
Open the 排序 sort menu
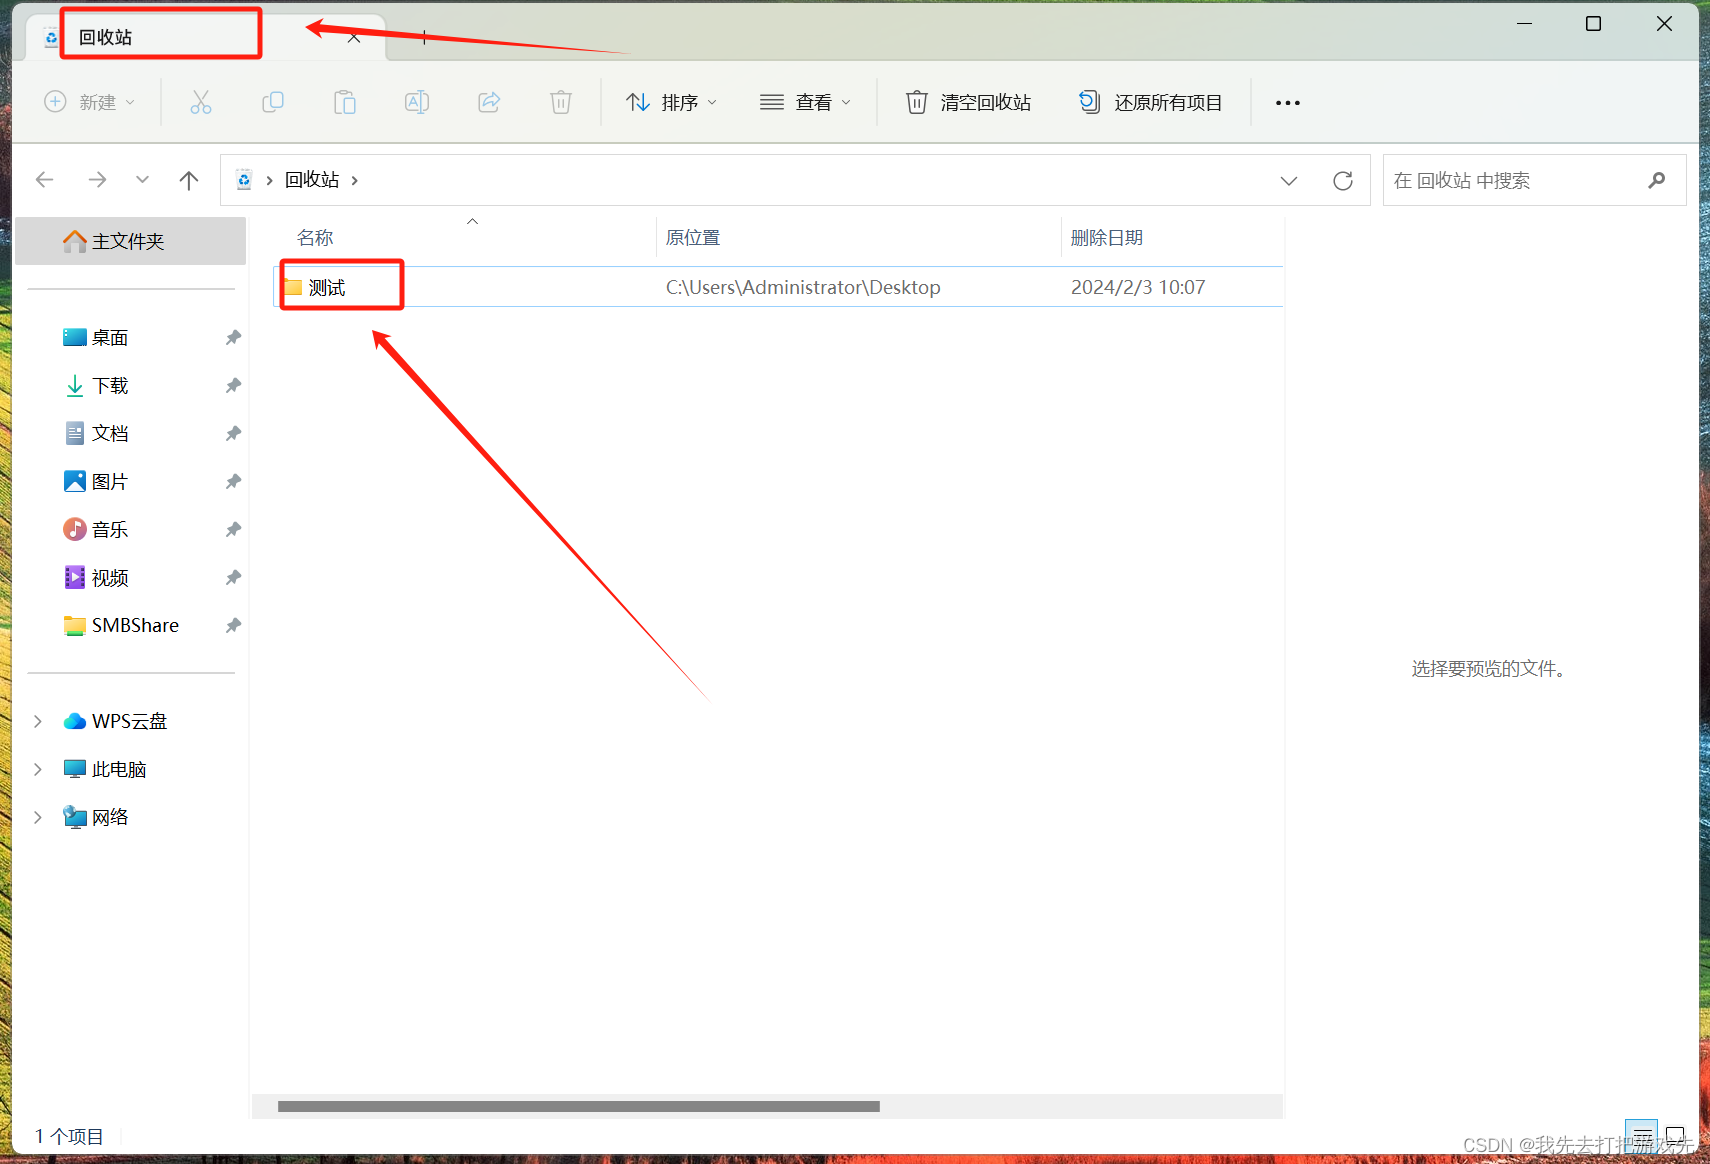671,102
